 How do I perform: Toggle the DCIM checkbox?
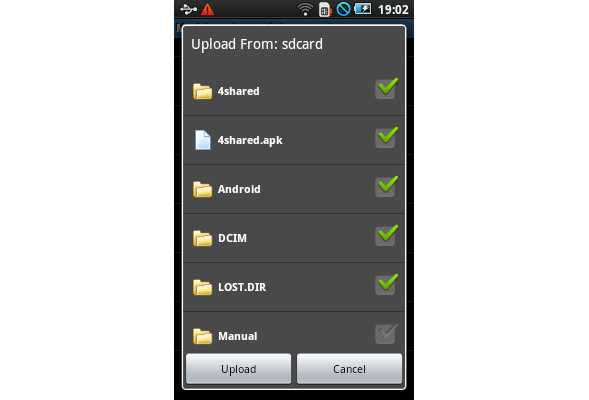pyautogui.click(x=386, y=235)
